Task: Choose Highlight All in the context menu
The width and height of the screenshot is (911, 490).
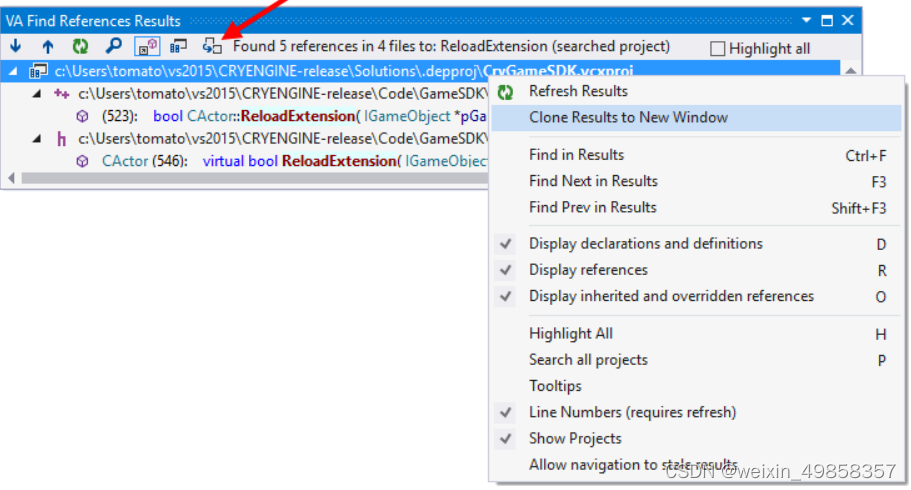Action: pyautogui.click(x=696, y=334)
